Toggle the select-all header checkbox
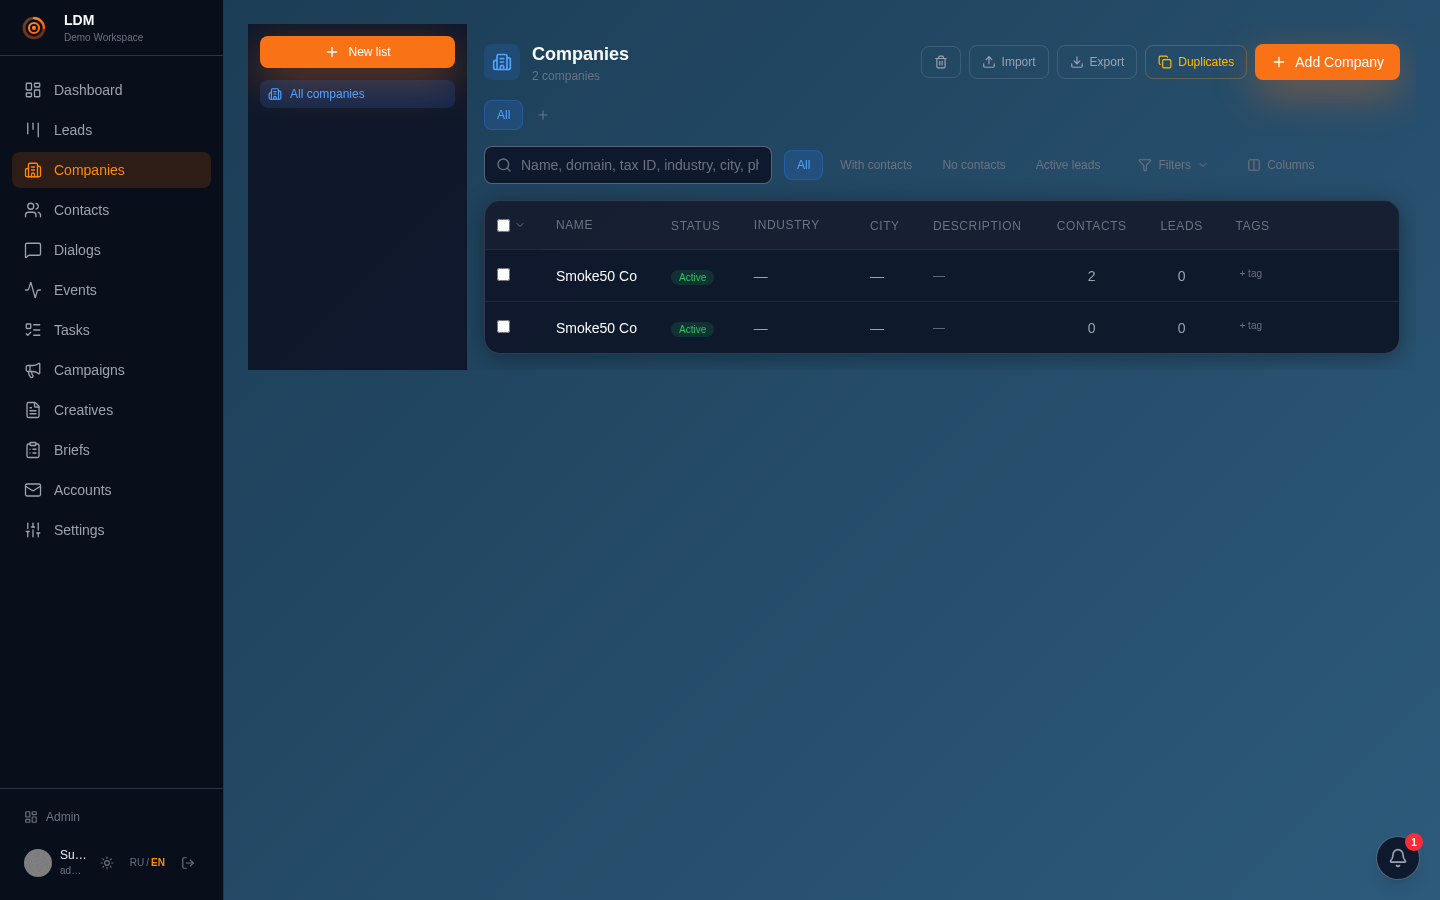The image size is (1440, 900). coord(504,226)
